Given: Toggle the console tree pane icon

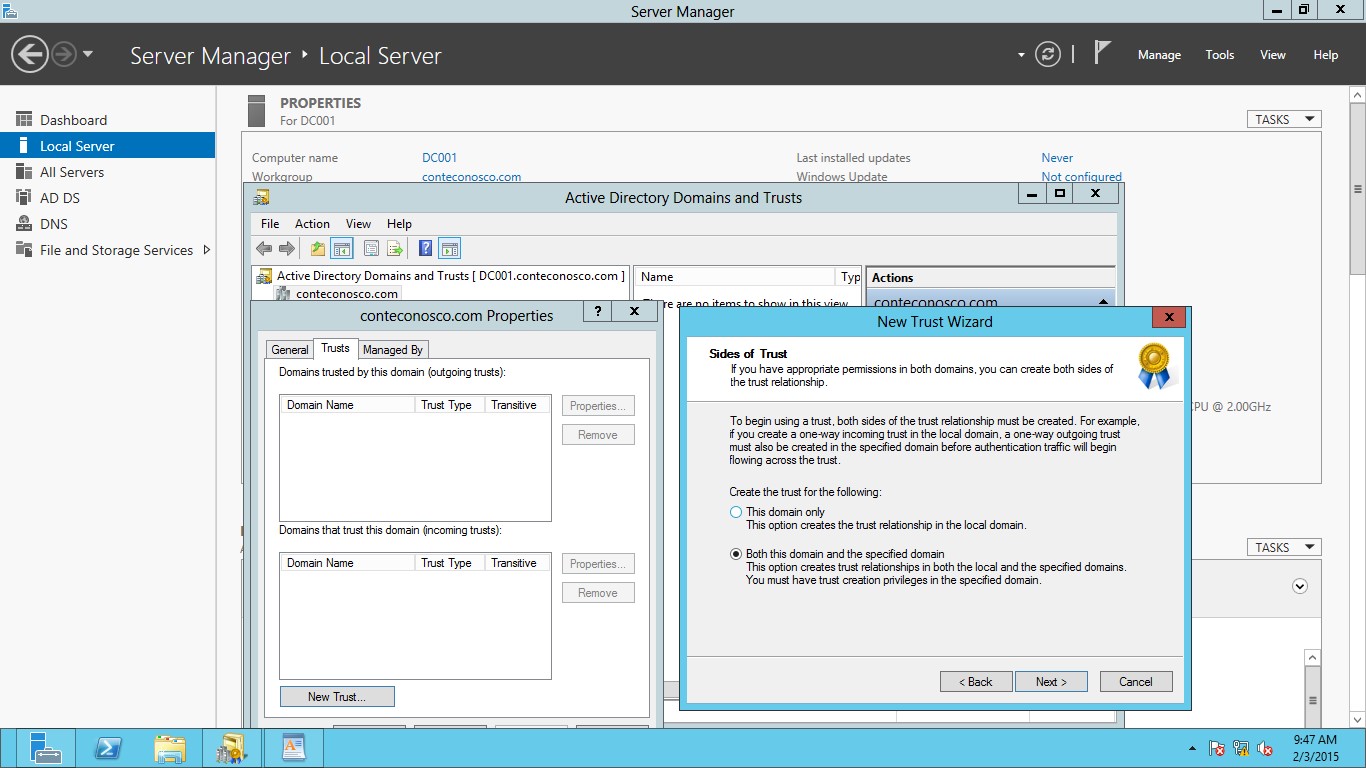Looking at the screenshot, I should (x=341, y=248).
